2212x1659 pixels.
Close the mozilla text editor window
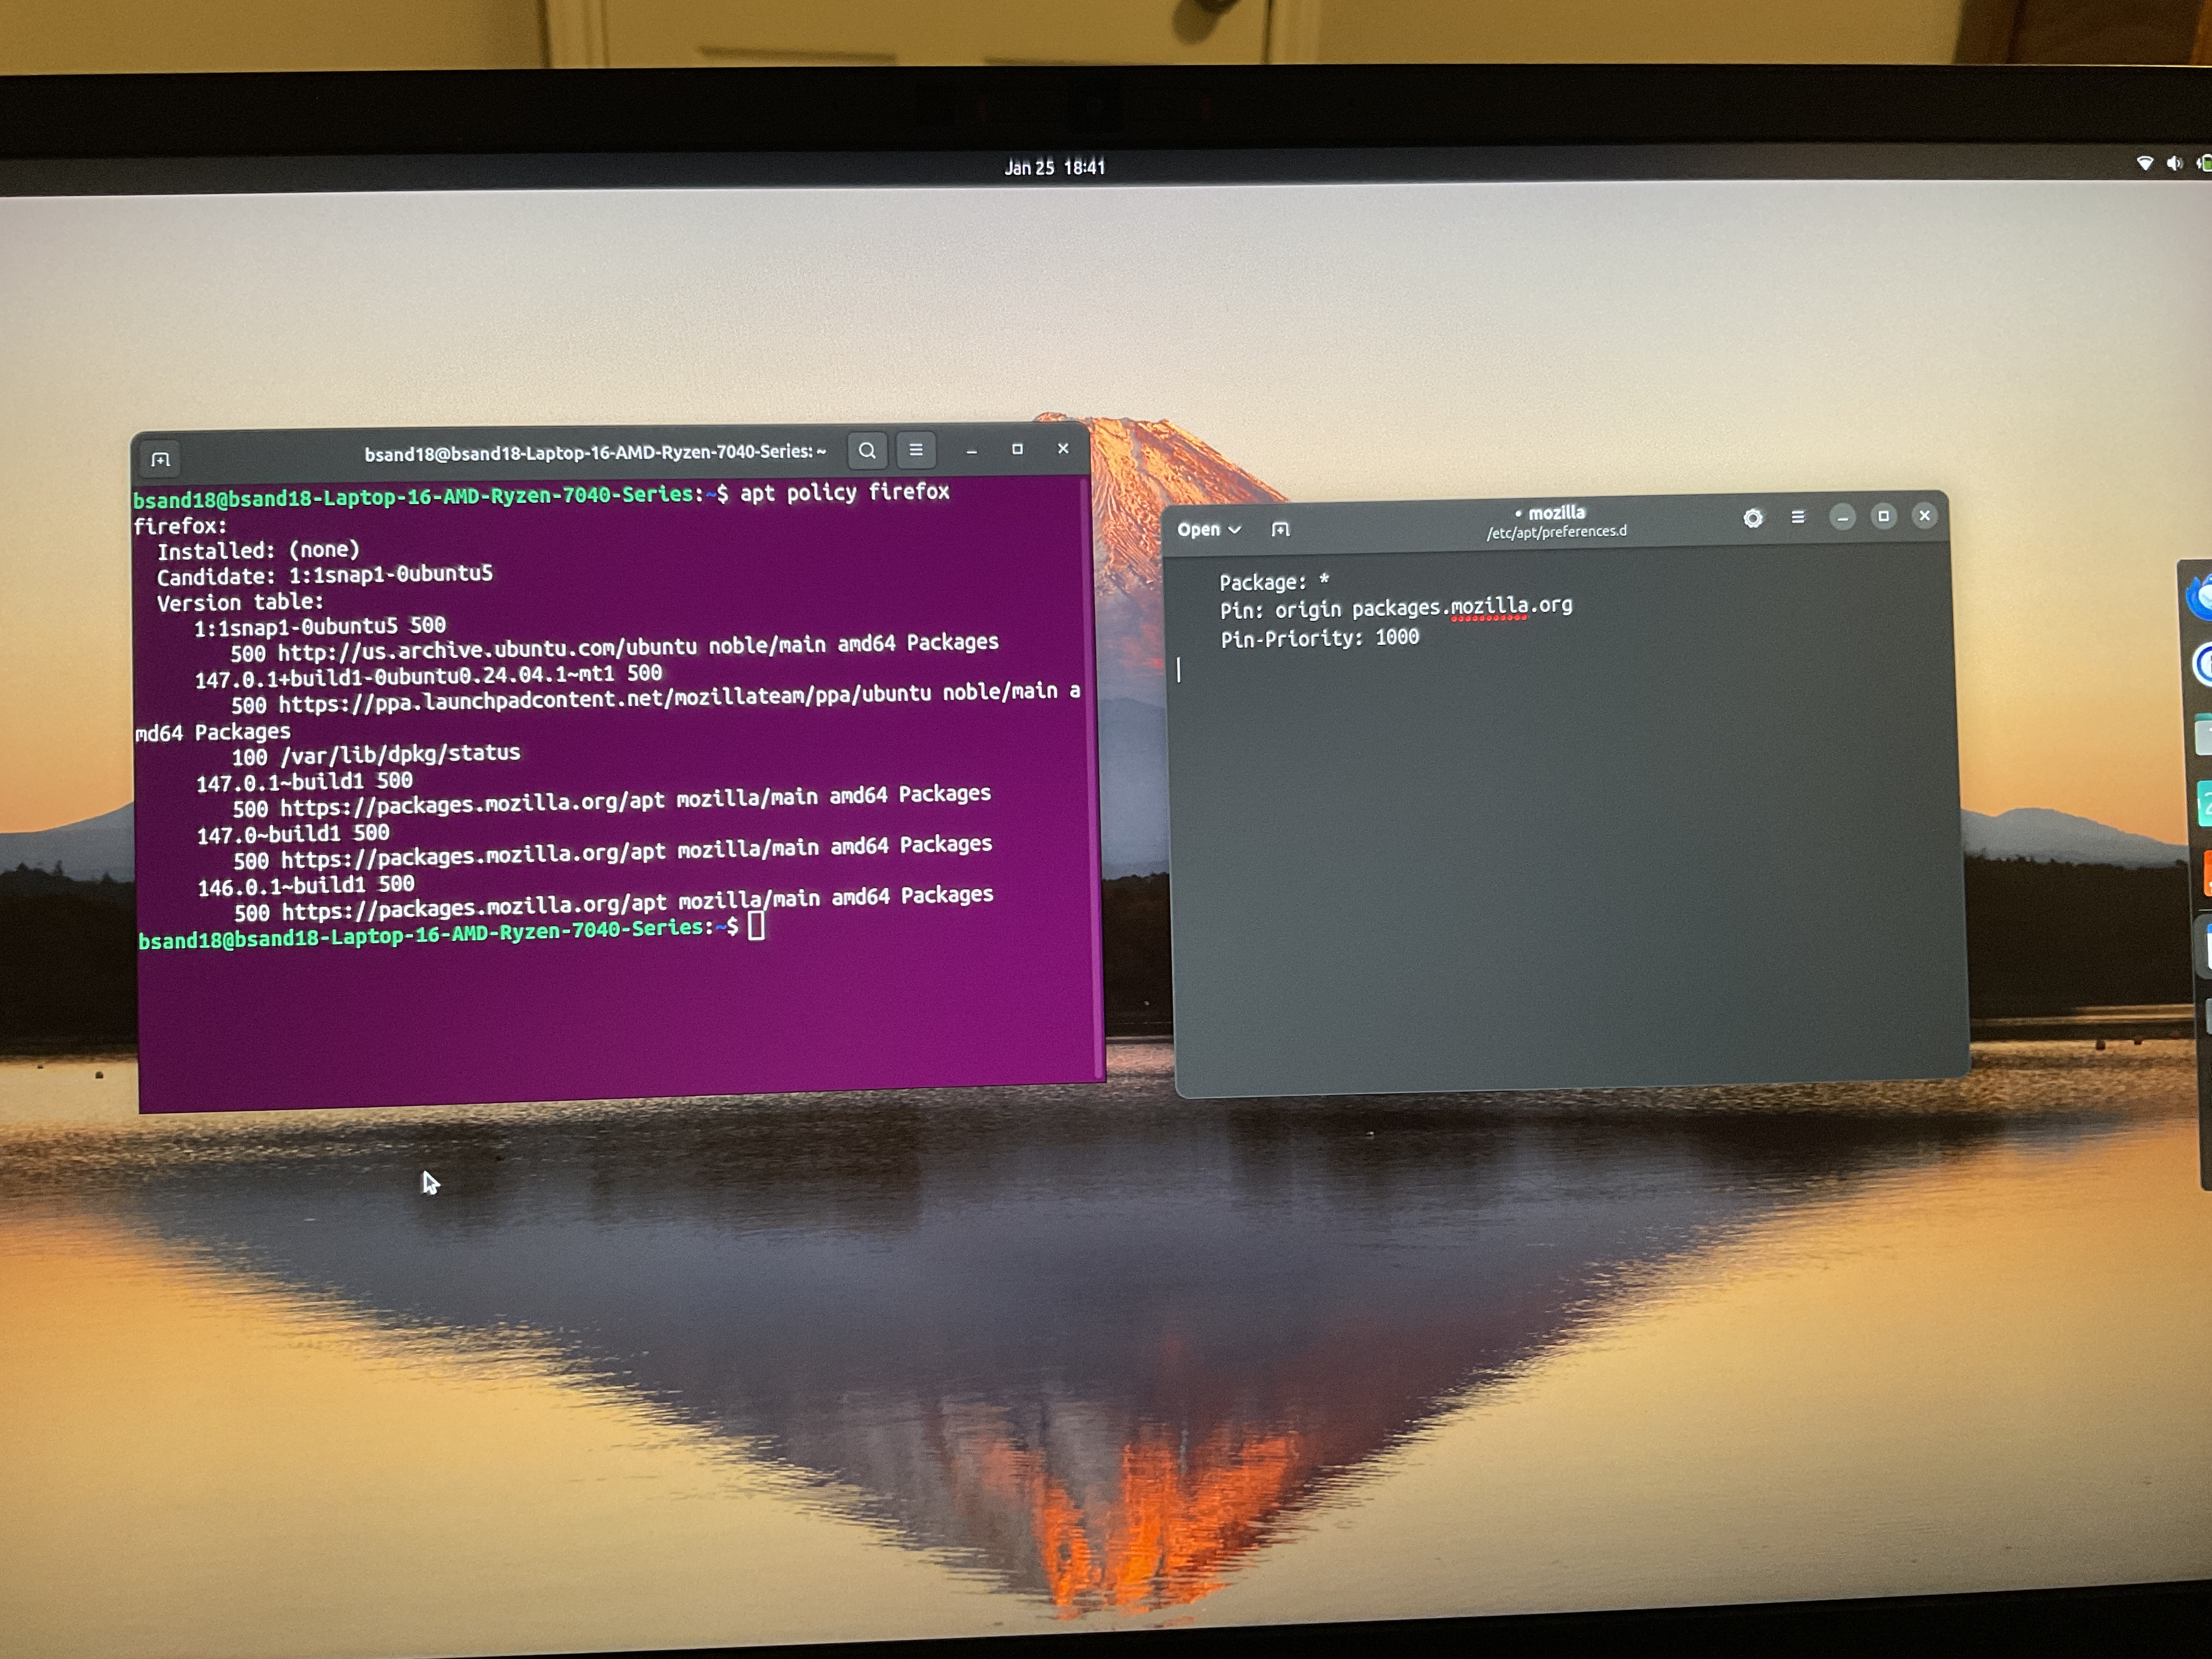[x=1924, y=516]
